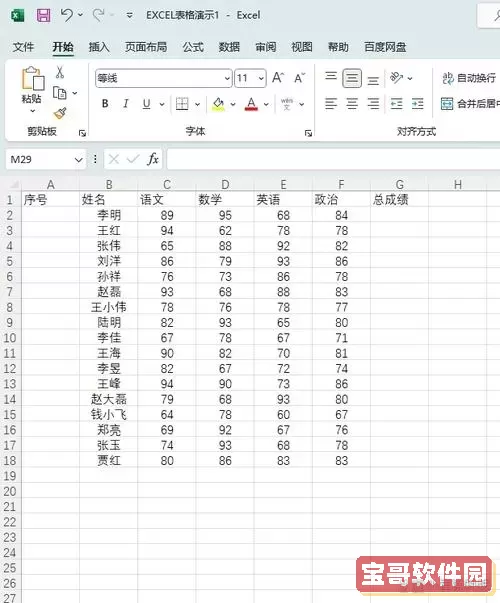Expand the font color palette arrow
This screenshot has height=603, width=500.
click(x=266, y=104)
